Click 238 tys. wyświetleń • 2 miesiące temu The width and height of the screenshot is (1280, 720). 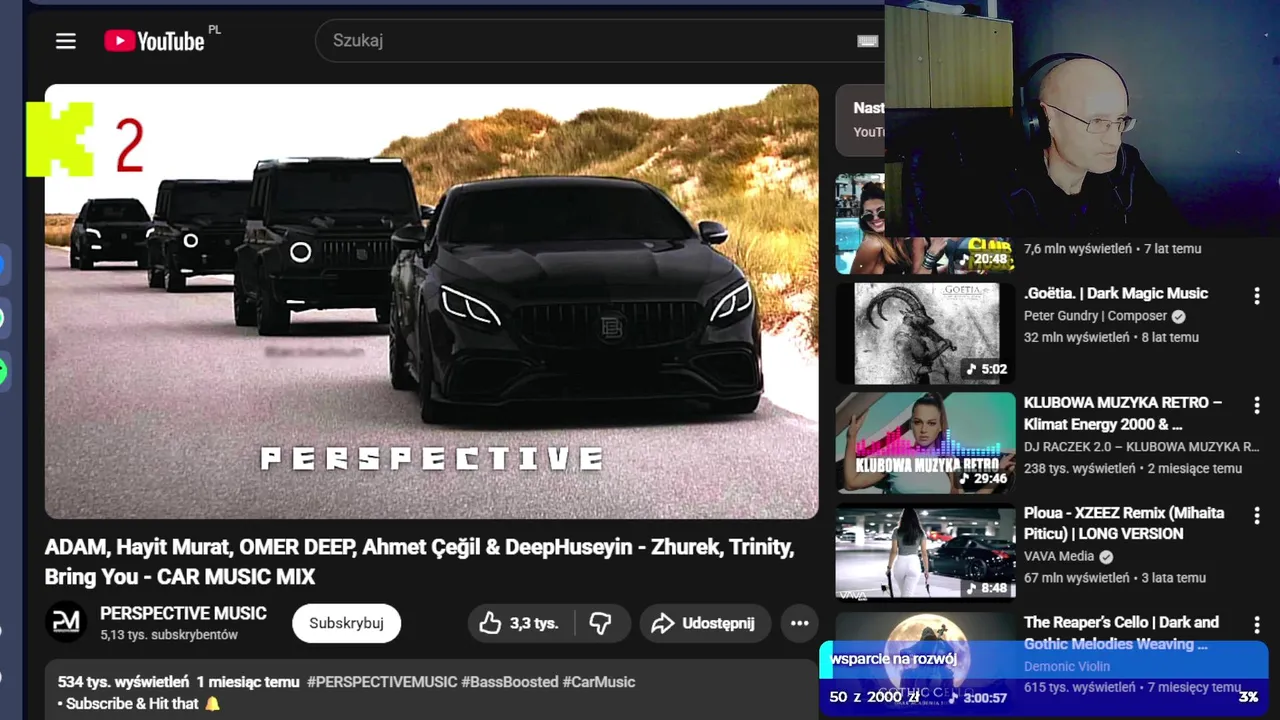1133,468
